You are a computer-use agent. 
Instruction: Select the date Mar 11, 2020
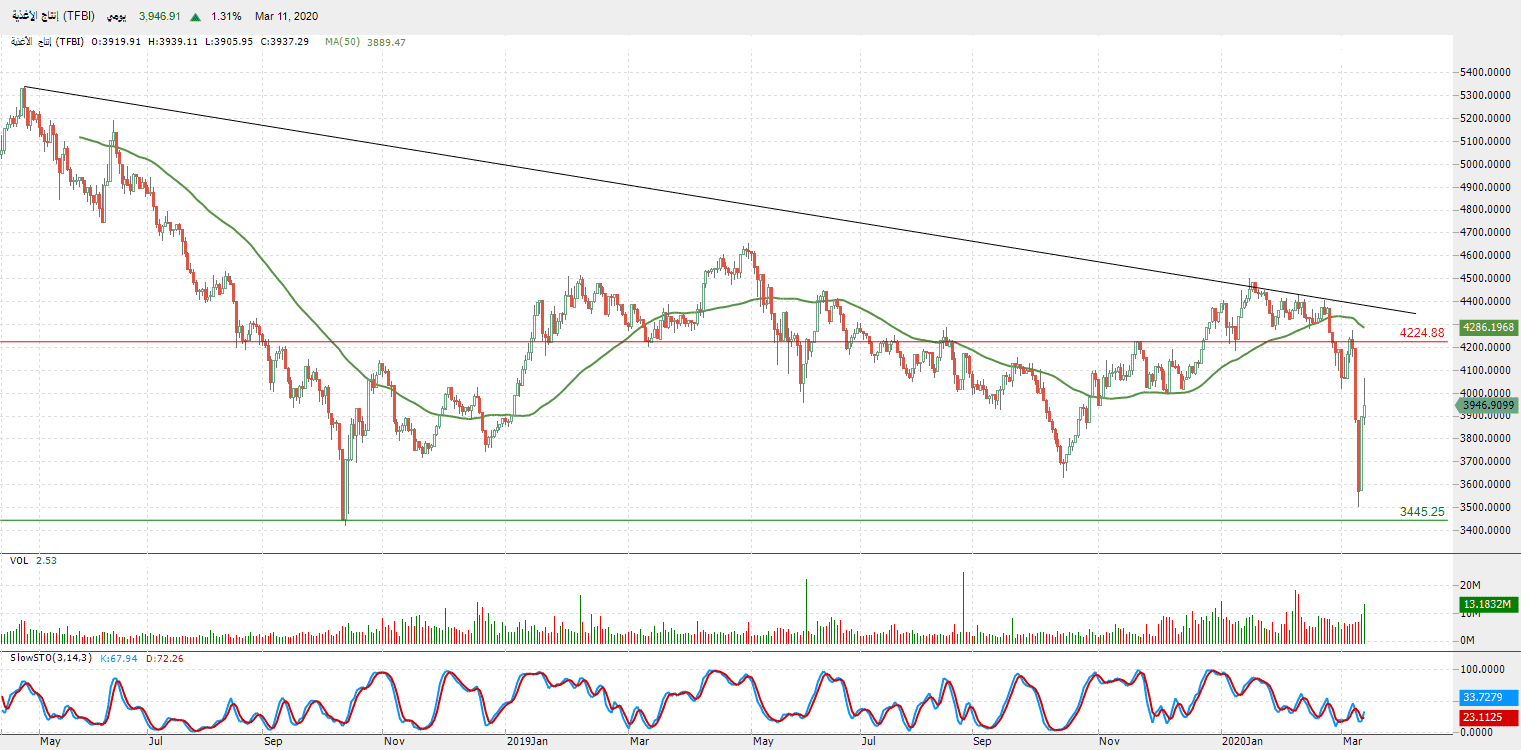(x=285, y=17)
